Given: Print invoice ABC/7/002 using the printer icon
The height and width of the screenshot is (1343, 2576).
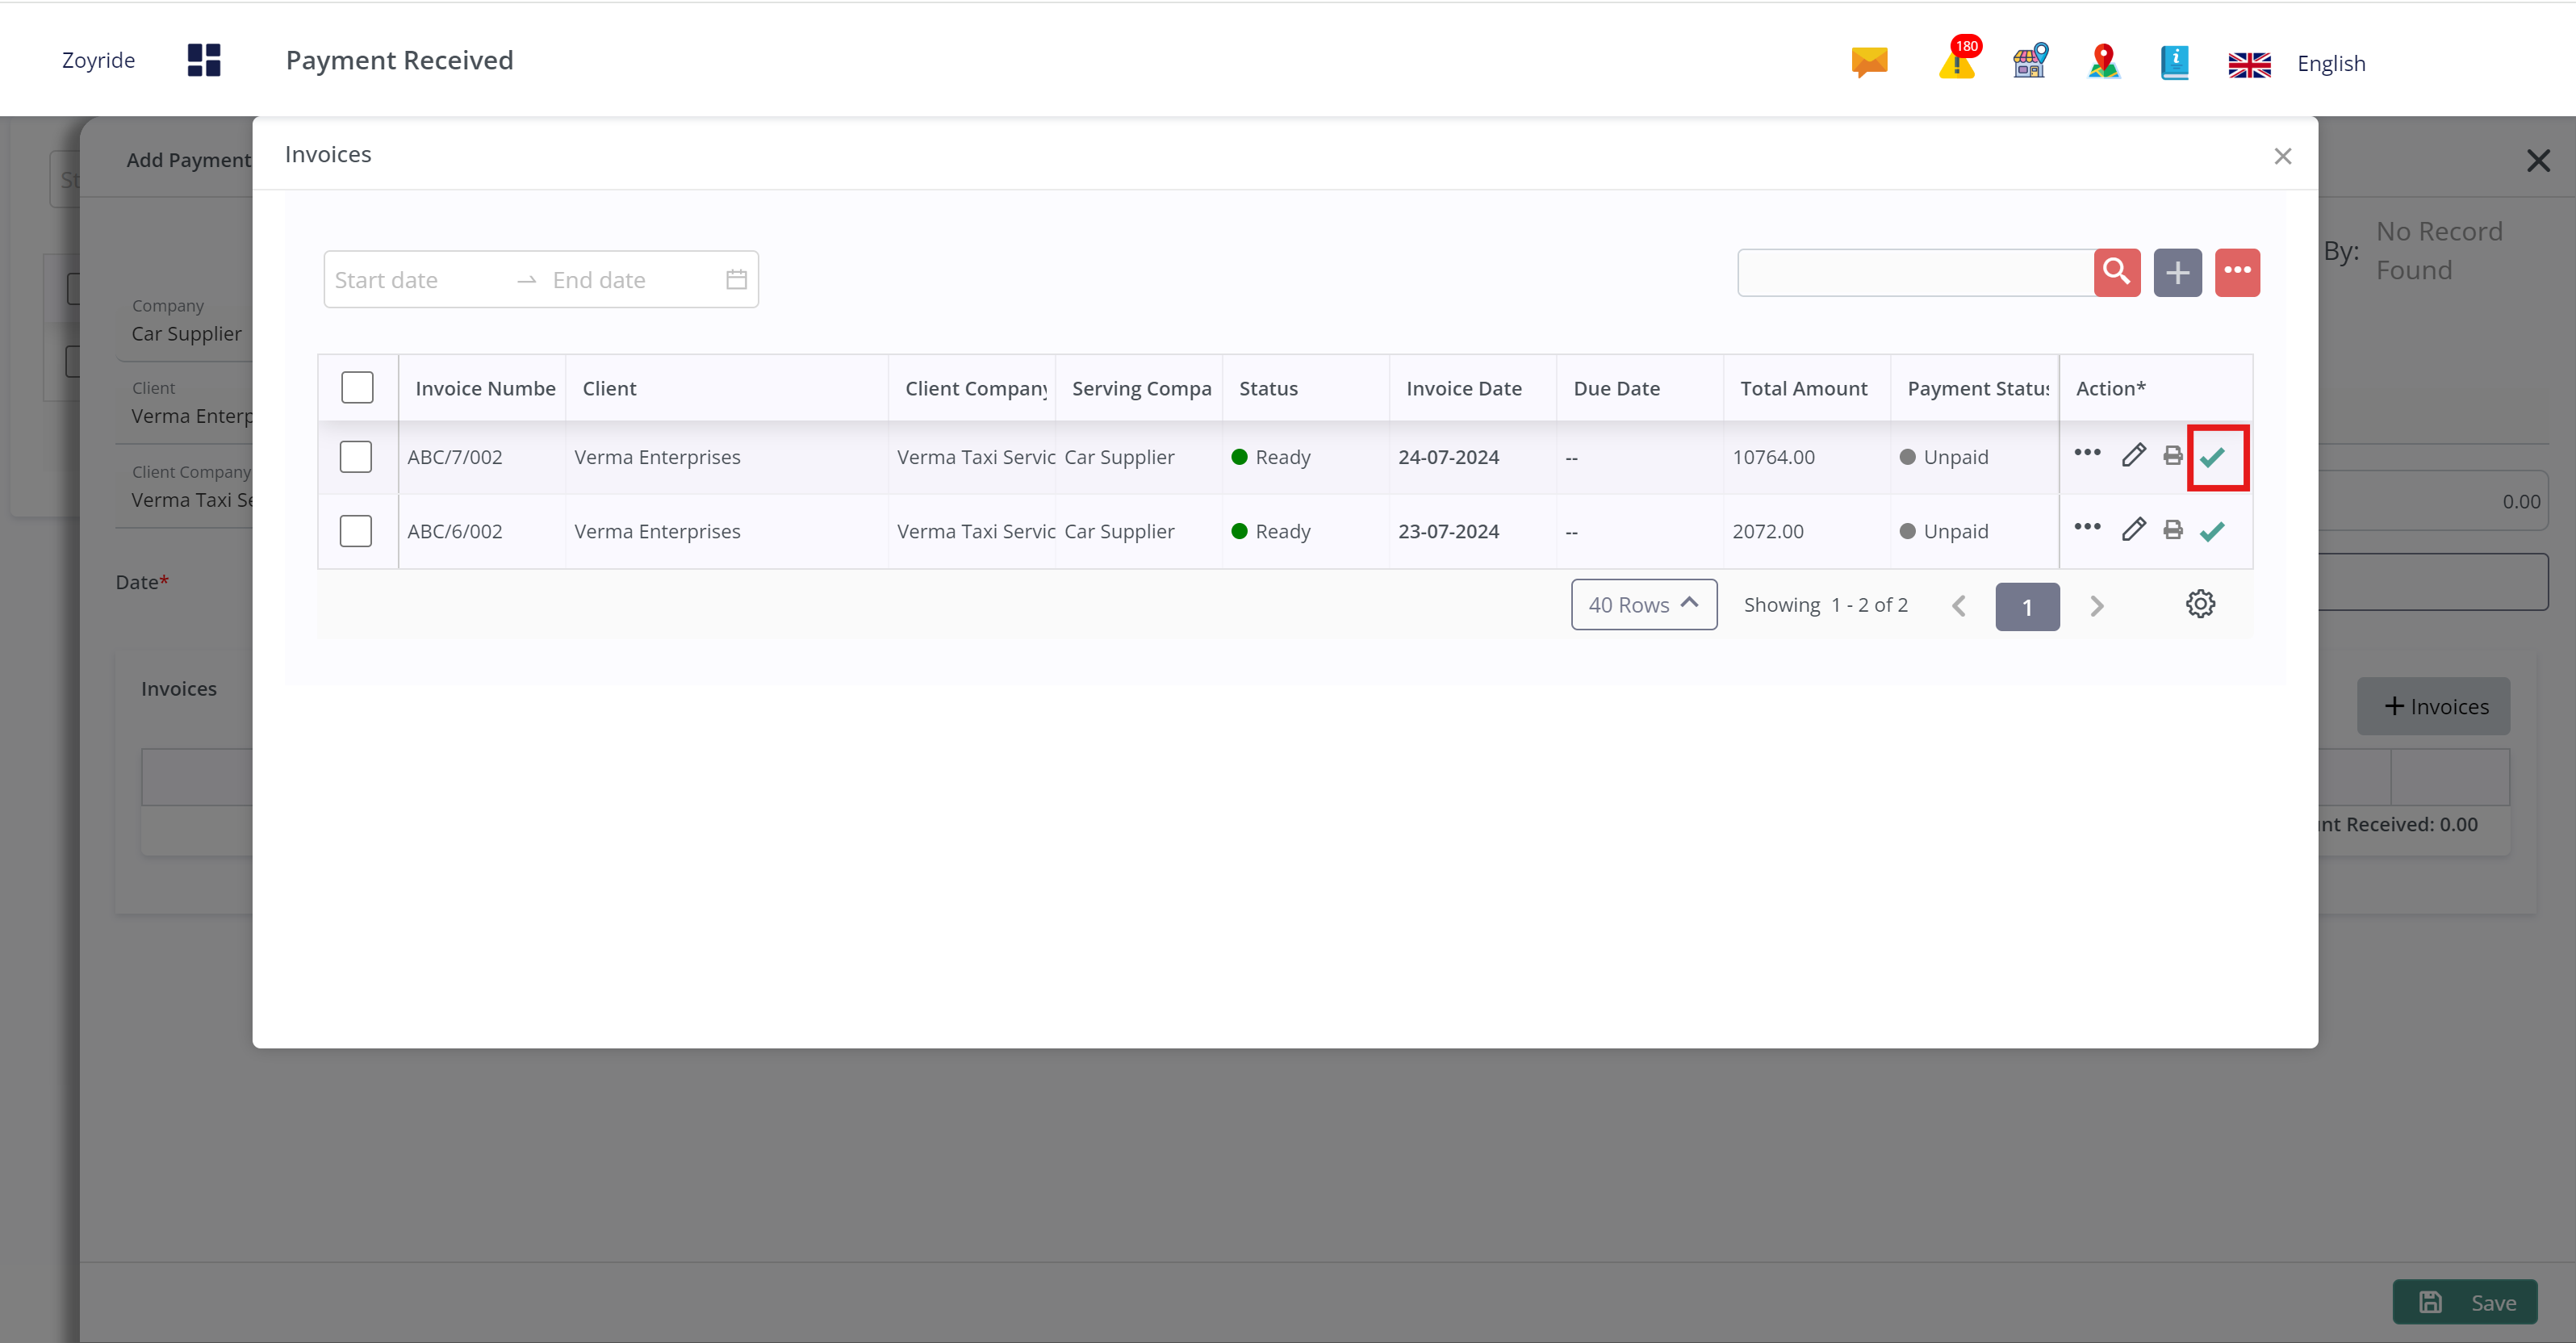Looking at the screenshot, I should click(2172, 456).
